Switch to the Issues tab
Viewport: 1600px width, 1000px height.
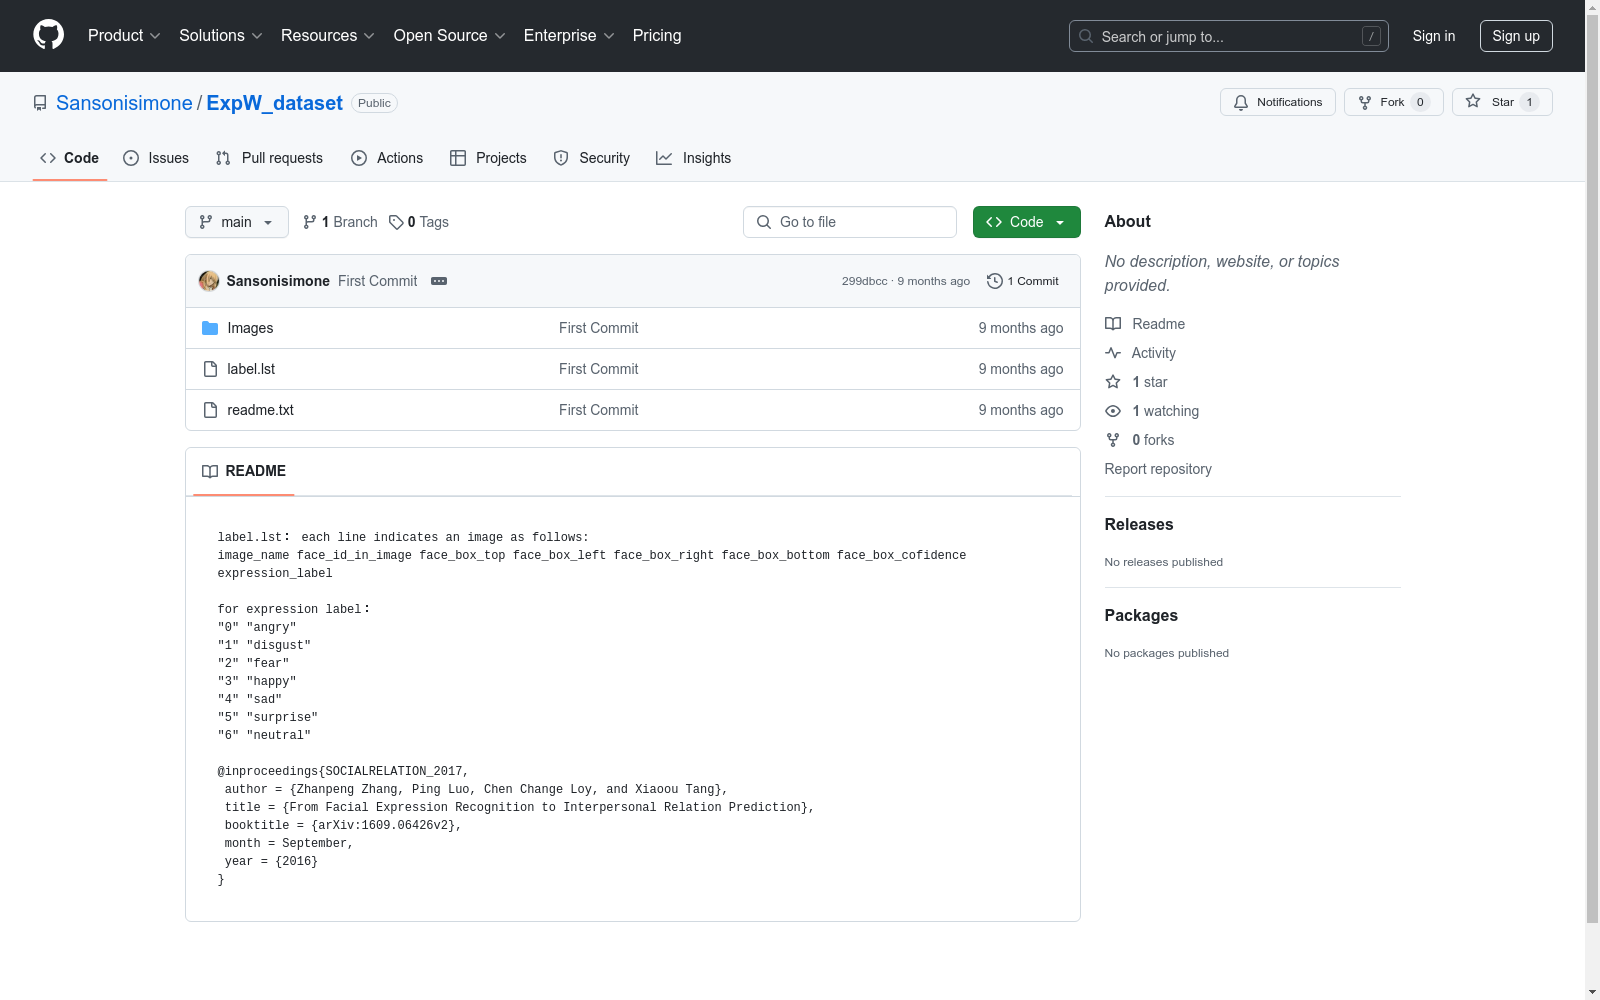tap(156, 158)
